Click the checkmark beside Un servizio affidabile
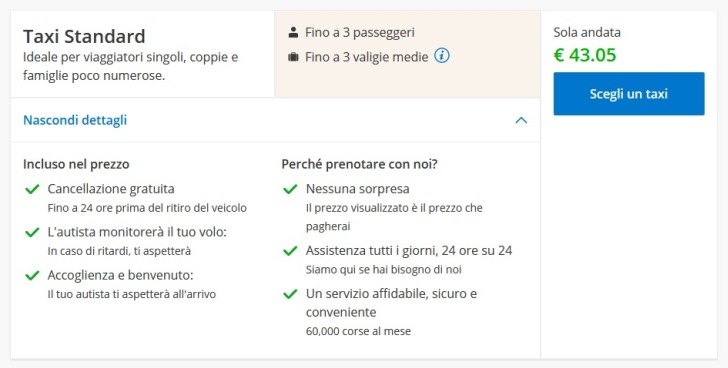The height and width of the screenshot is (368, 728). (290, 294)
